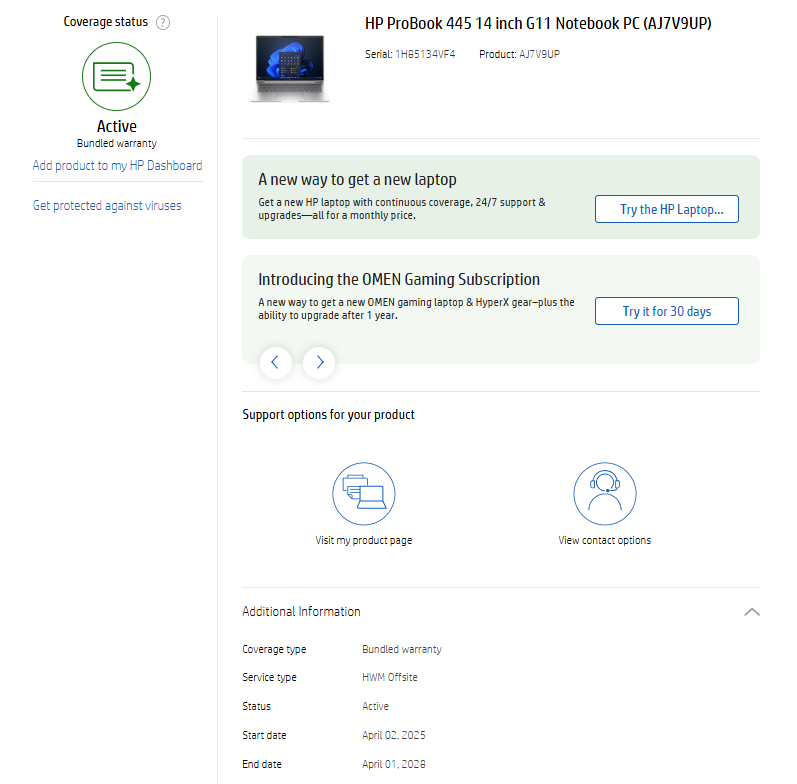Click the serial number 1H85134VF4
Screen dimensions: 797x784
click(425, 54)
